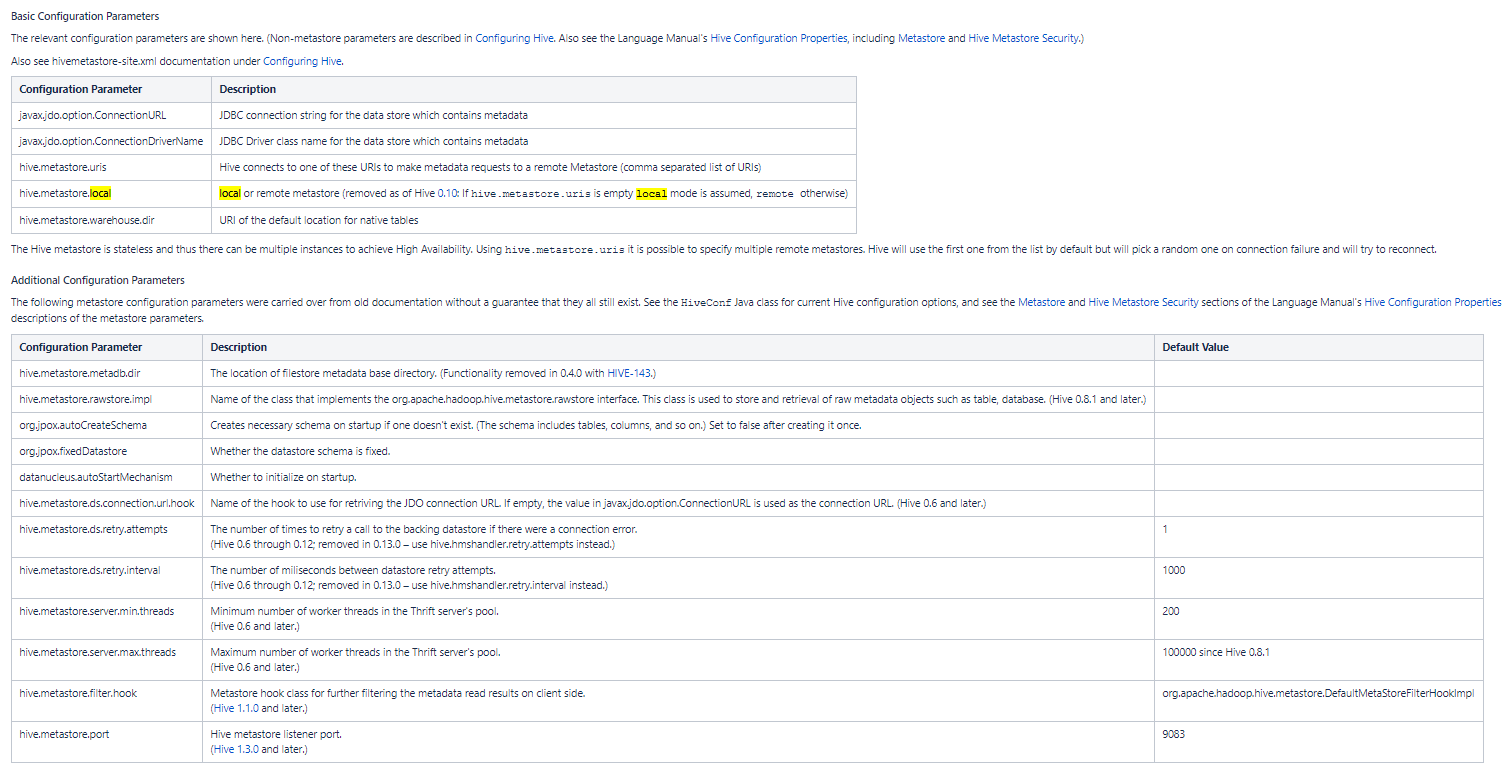Screen dimensions: 1502x772
Task: Click the Hive 1.1.0 link in the filter.hook row
Action: [x=235, y=708]
